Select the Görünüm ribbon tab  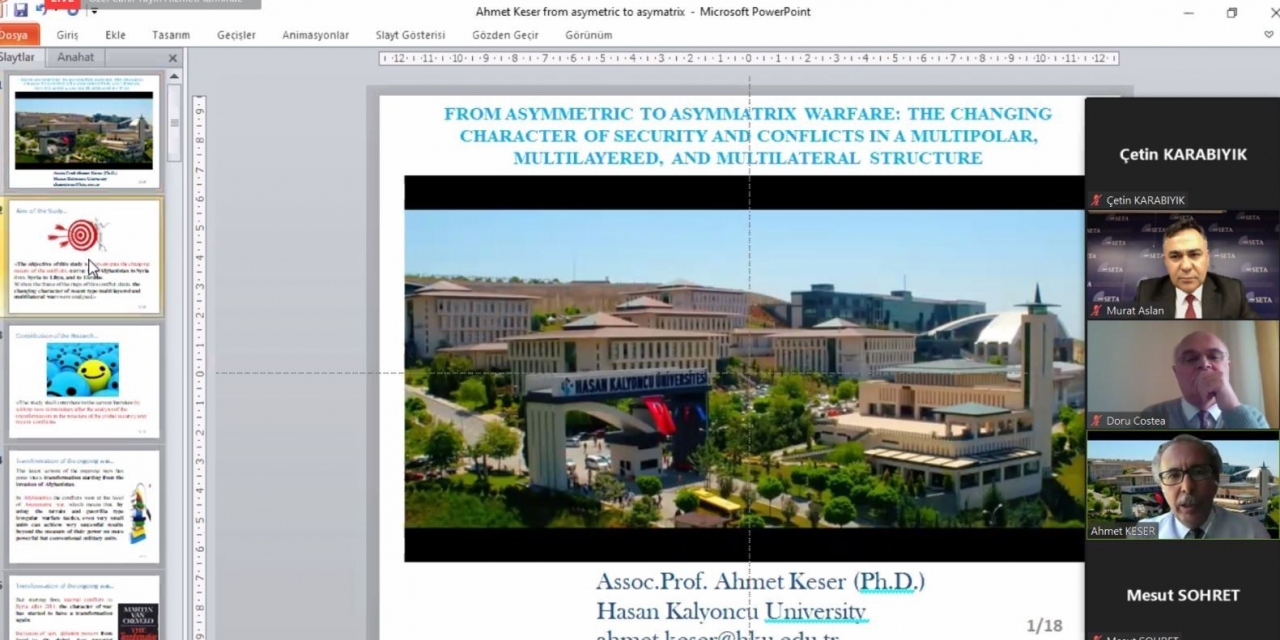point(589,35)
